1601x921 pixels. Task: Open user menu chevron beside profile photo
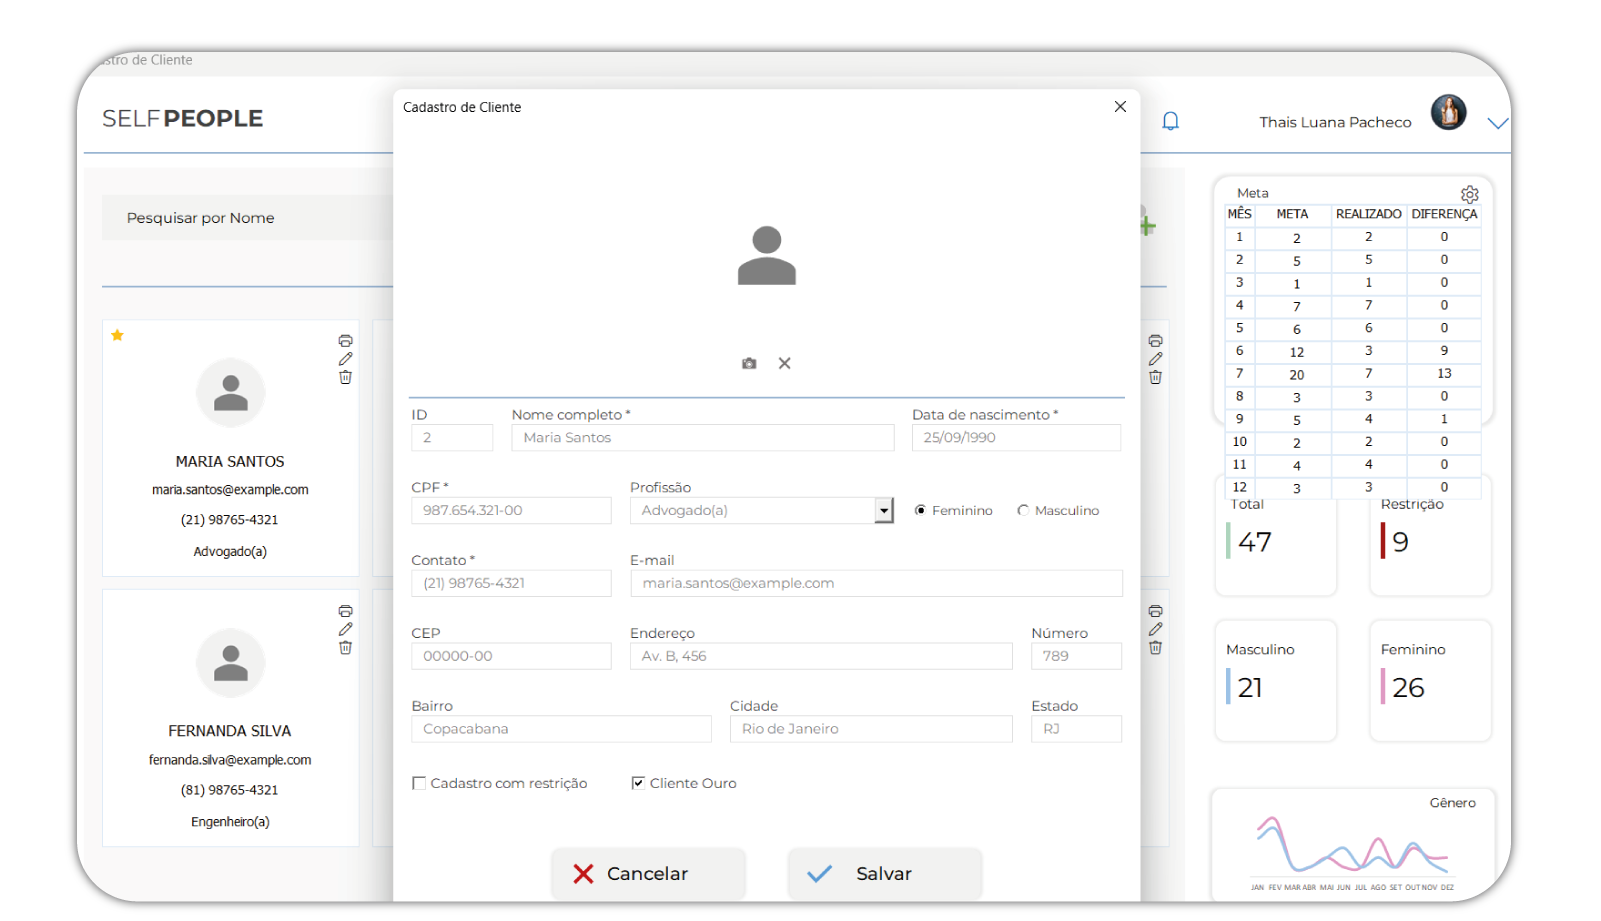pos(1496,123)
